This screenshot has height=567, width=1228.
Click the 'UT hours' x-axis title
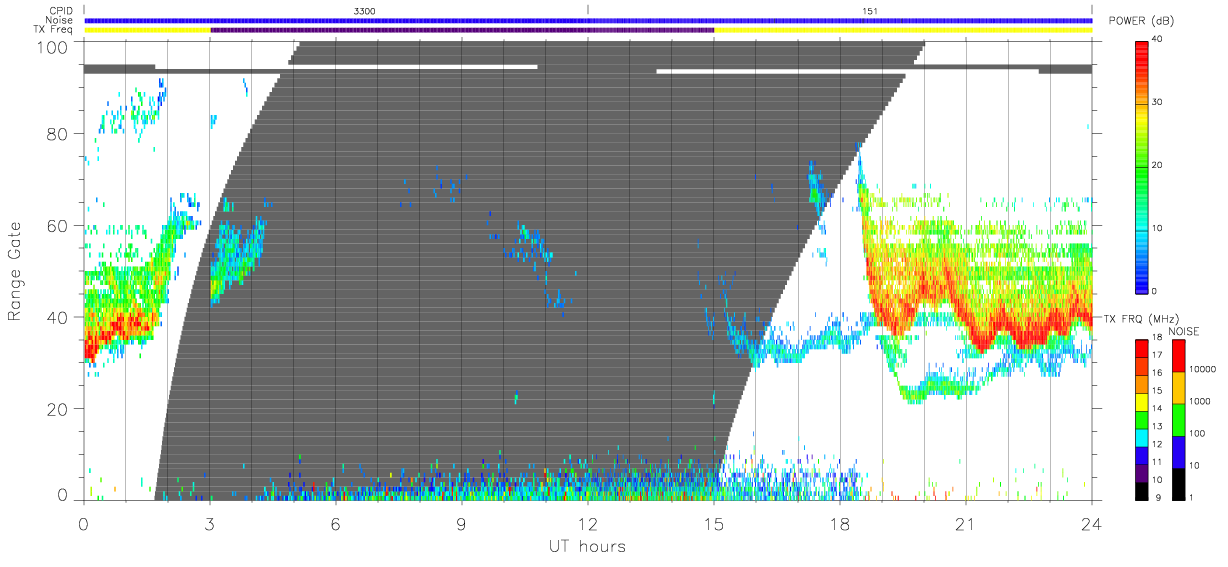[x=586, y=546]
